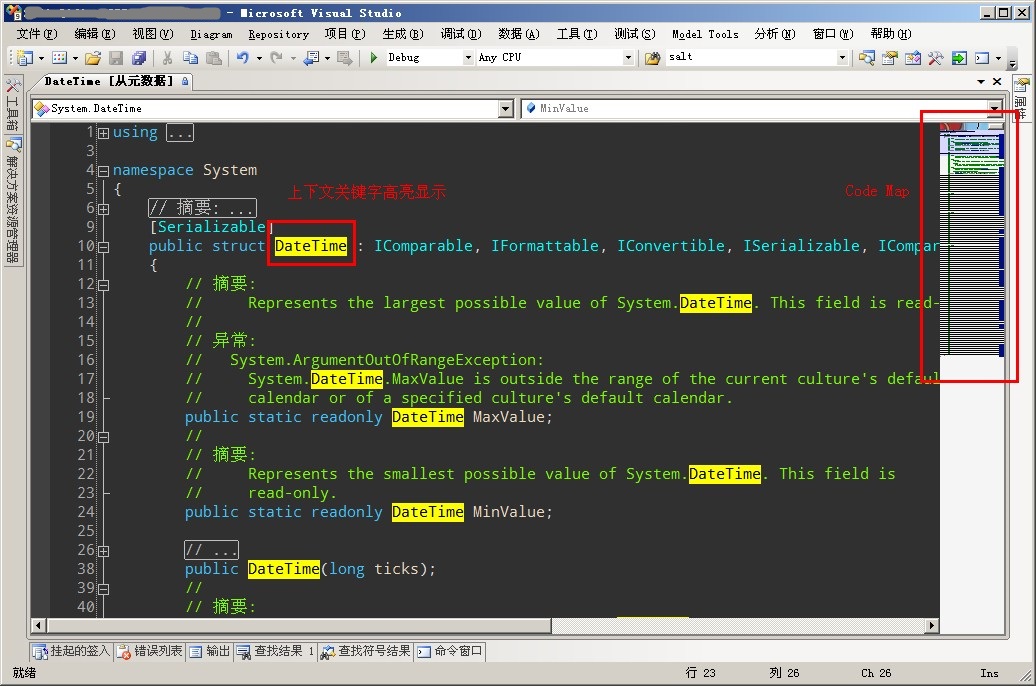Click the Undo arrow icon
This screenshot has width=1036, height=686.
[x=243, y=58]
